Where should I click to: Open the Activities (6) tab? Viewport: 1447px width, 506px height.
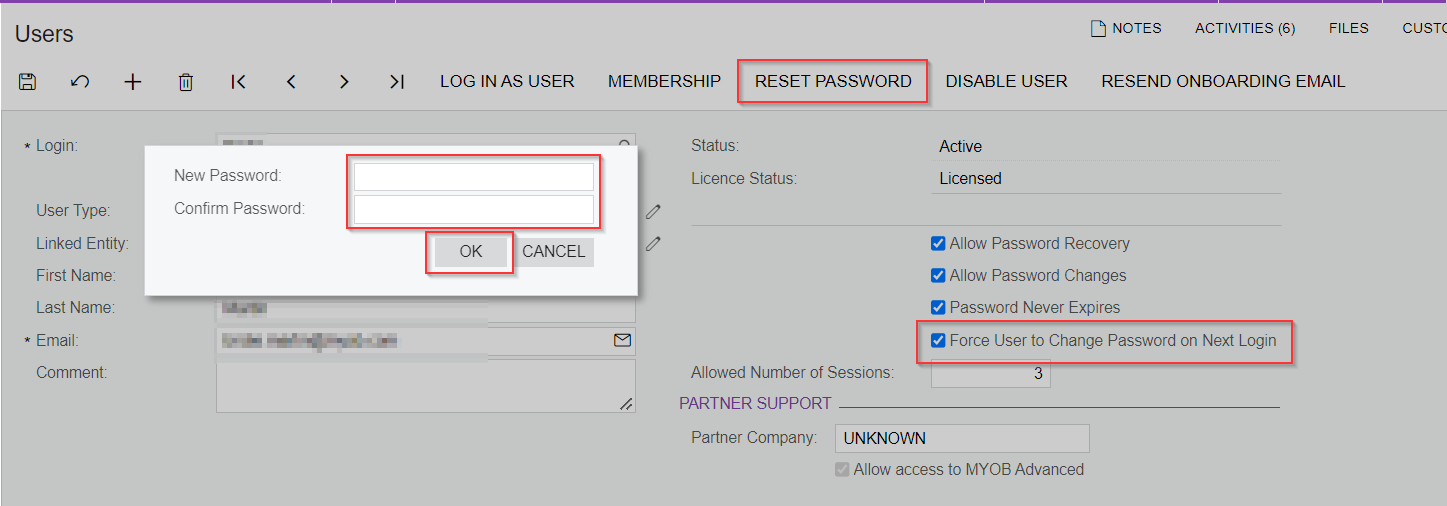click(x=1245, y=28)
